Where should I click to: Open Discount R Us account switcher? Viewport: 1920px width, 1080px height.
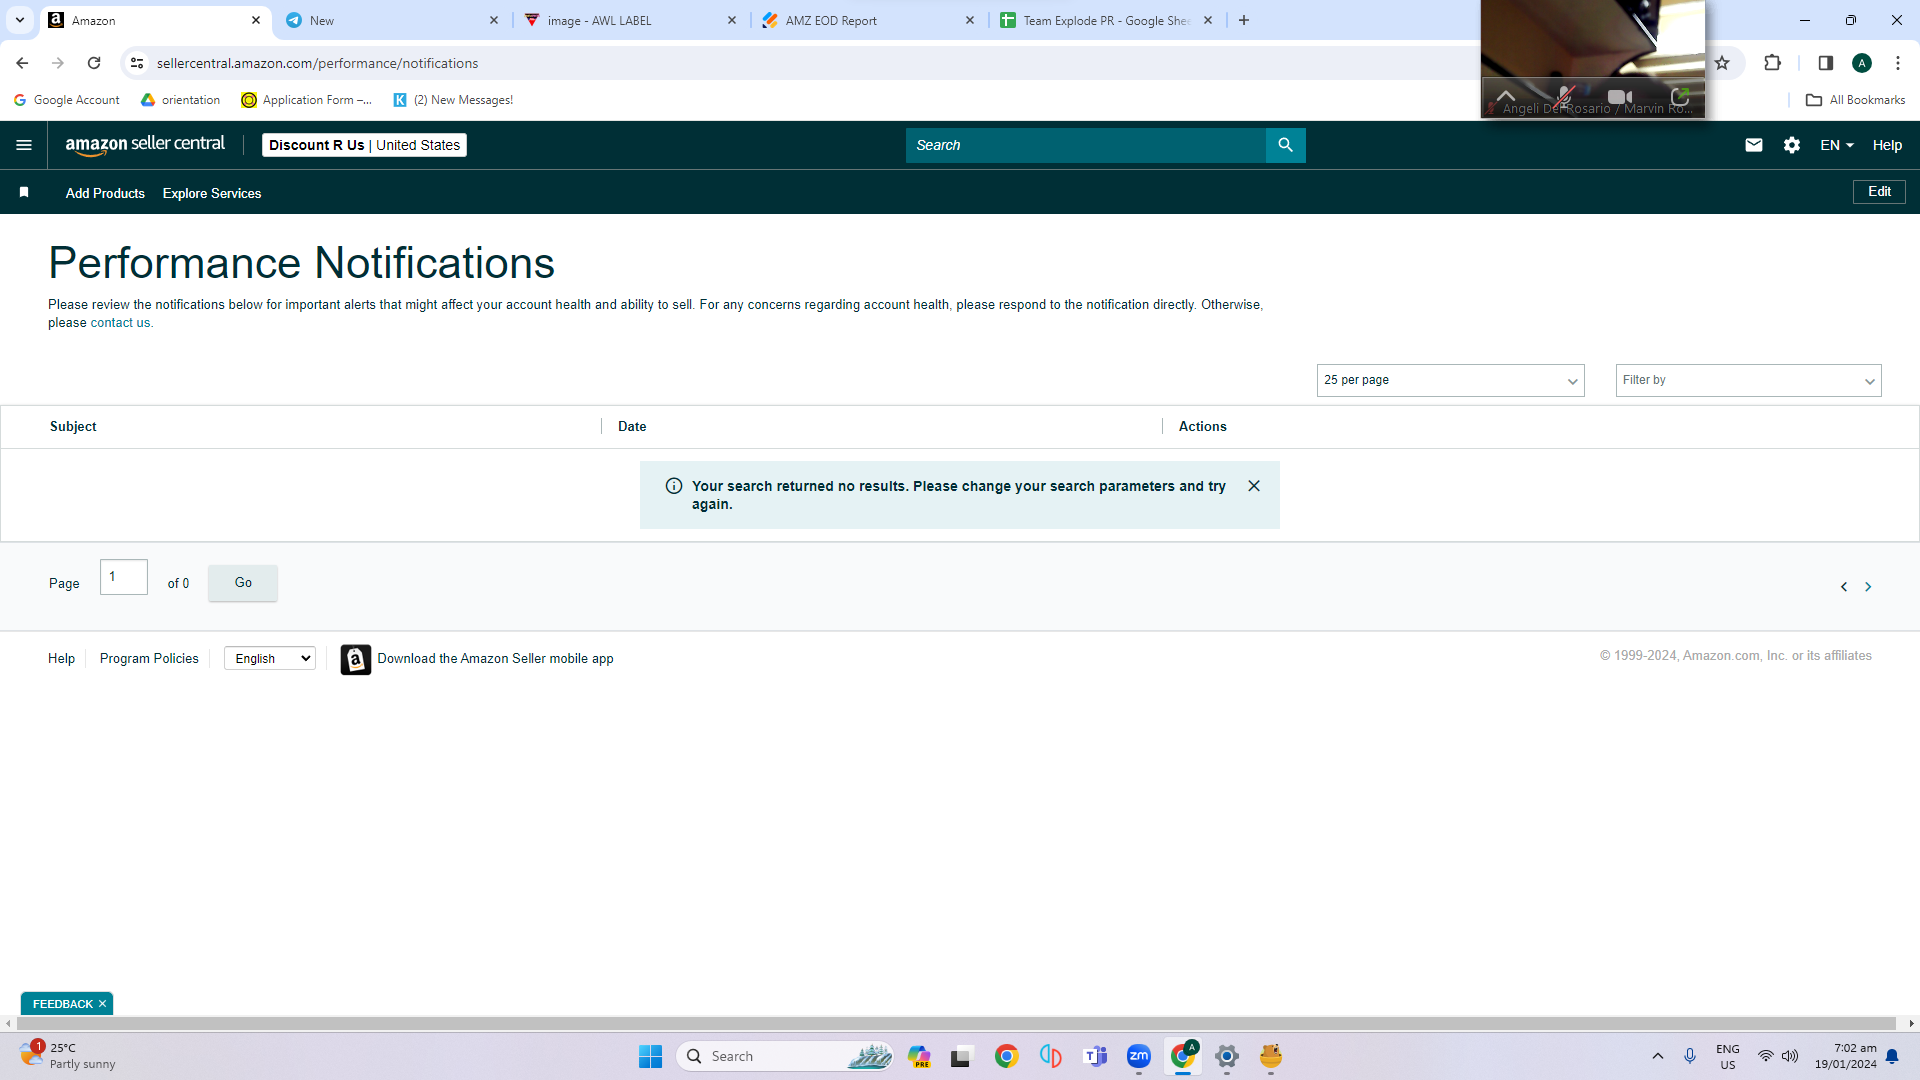(364, 145)
